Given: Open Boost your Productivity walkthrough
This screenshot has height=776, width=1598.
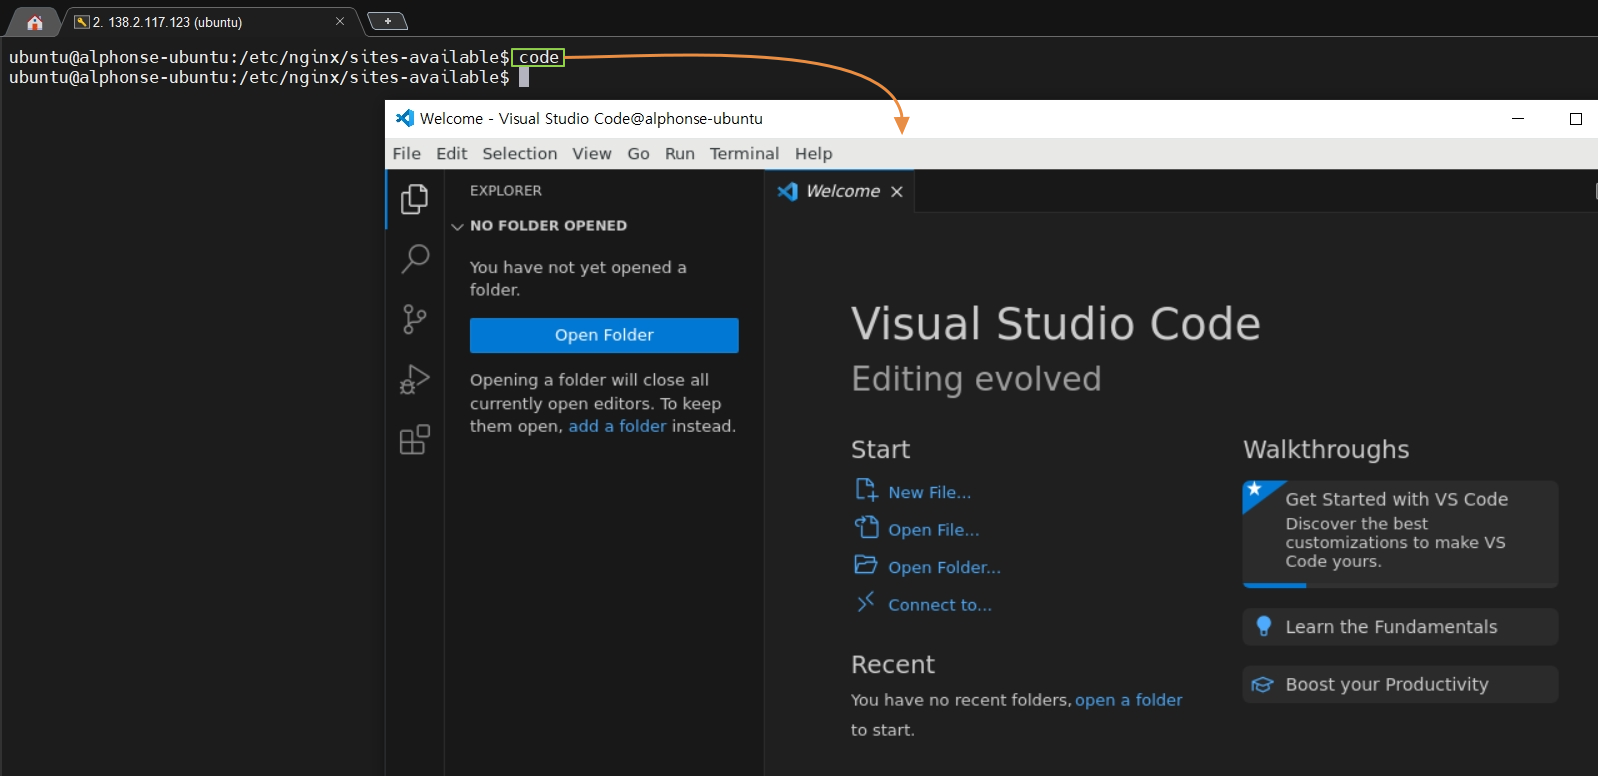Looking at the screenshot, I should click(1400, 684).
